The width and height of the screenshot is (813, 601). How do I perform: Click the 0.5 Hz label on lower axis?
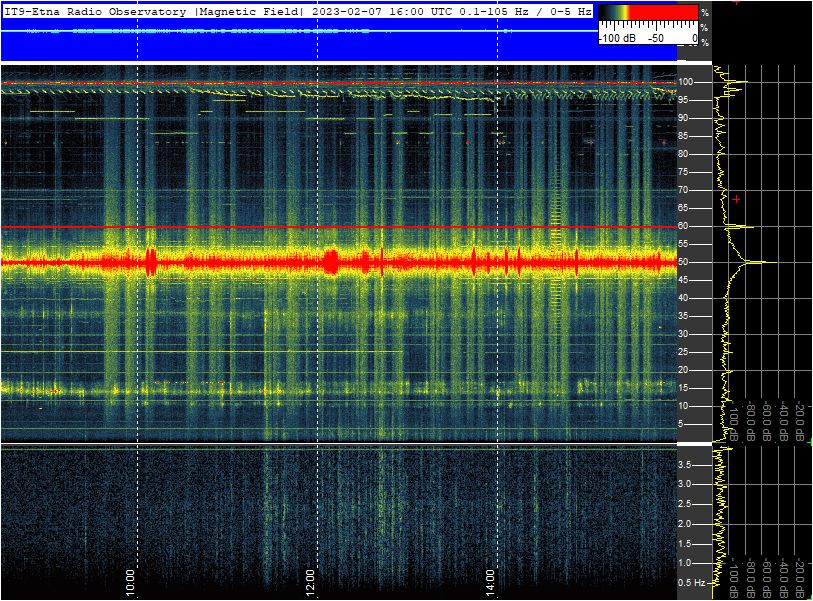point(691,582)
